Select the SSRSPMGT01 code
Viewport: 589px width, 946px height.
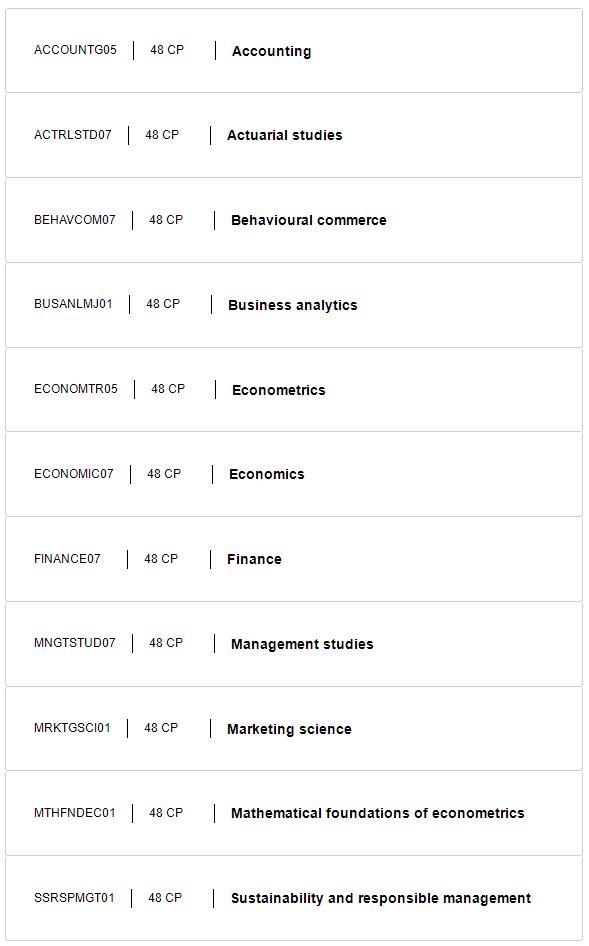tap(74, 898)
